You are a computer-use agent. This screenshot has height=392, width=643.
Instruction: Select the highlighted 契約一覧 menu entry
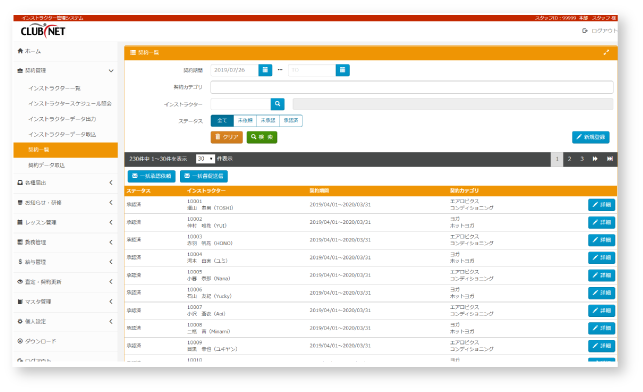pos(66,150)
